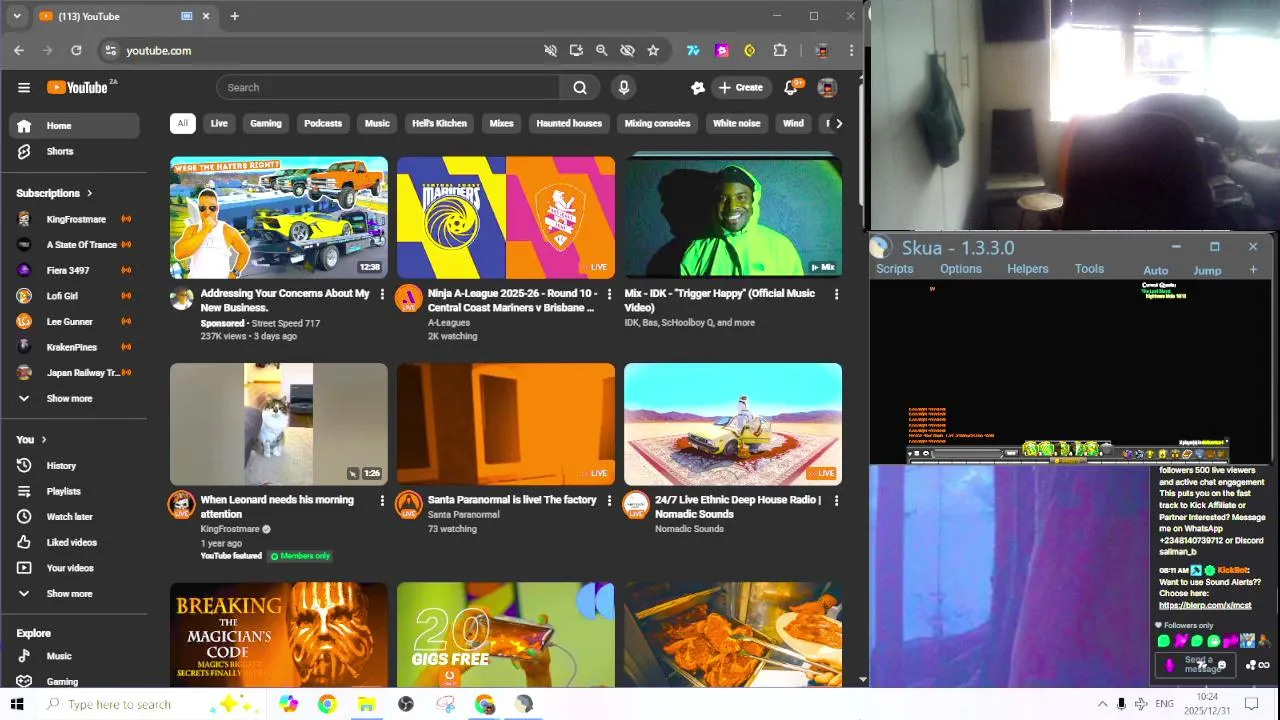Open the 24/7 Live Ethnic Deep House thumbnail

click(x=733, y=424)
